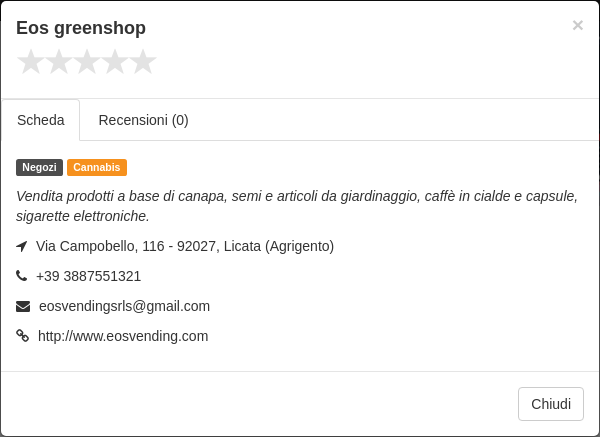Choose the fourth rating star
This screenshot has width=600, height=437.
(115, 62)
